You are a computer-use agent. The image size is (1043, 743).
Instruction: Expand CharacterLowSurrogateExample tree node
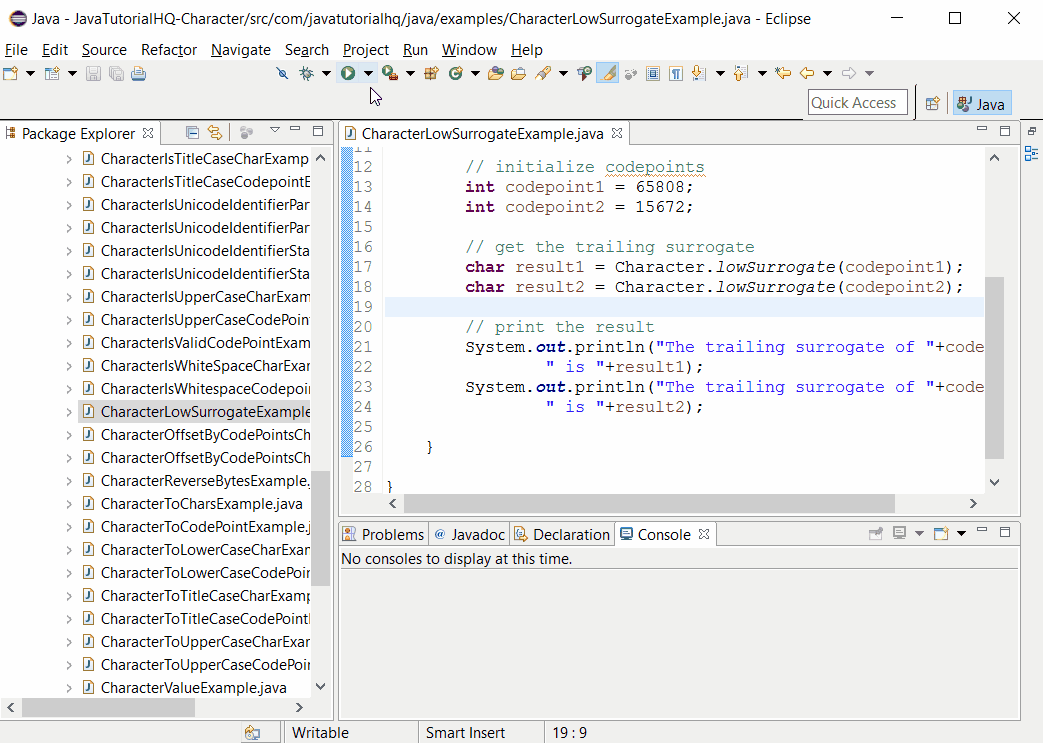pos(69,412)
